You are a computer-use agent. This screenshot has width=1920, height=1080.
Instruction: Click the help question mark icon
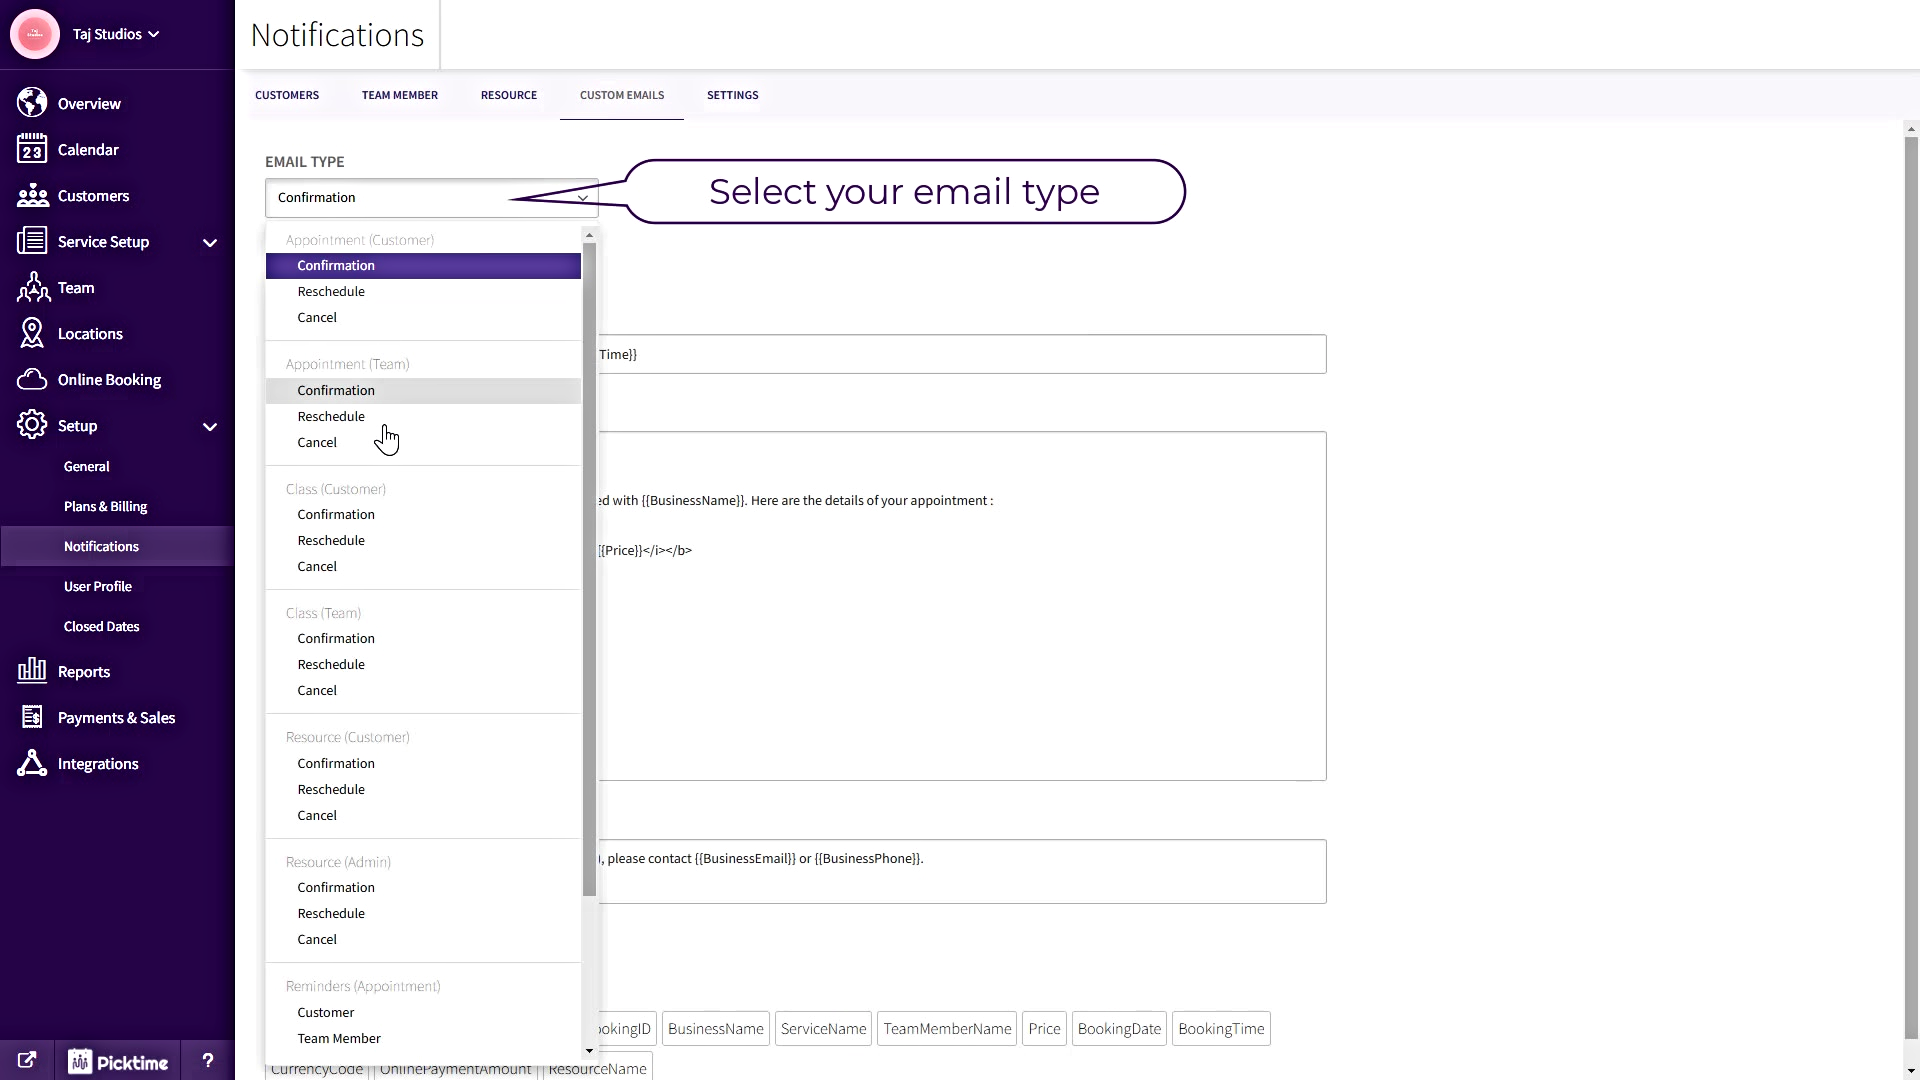point(207,1061)
